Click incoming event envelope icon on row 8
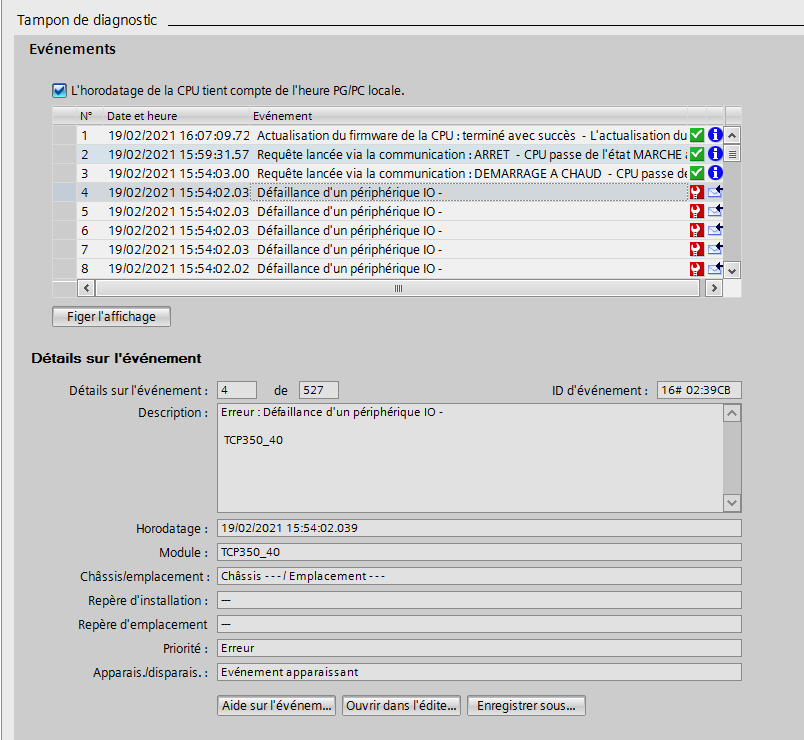Screen dimensions: 804x740 715,268
